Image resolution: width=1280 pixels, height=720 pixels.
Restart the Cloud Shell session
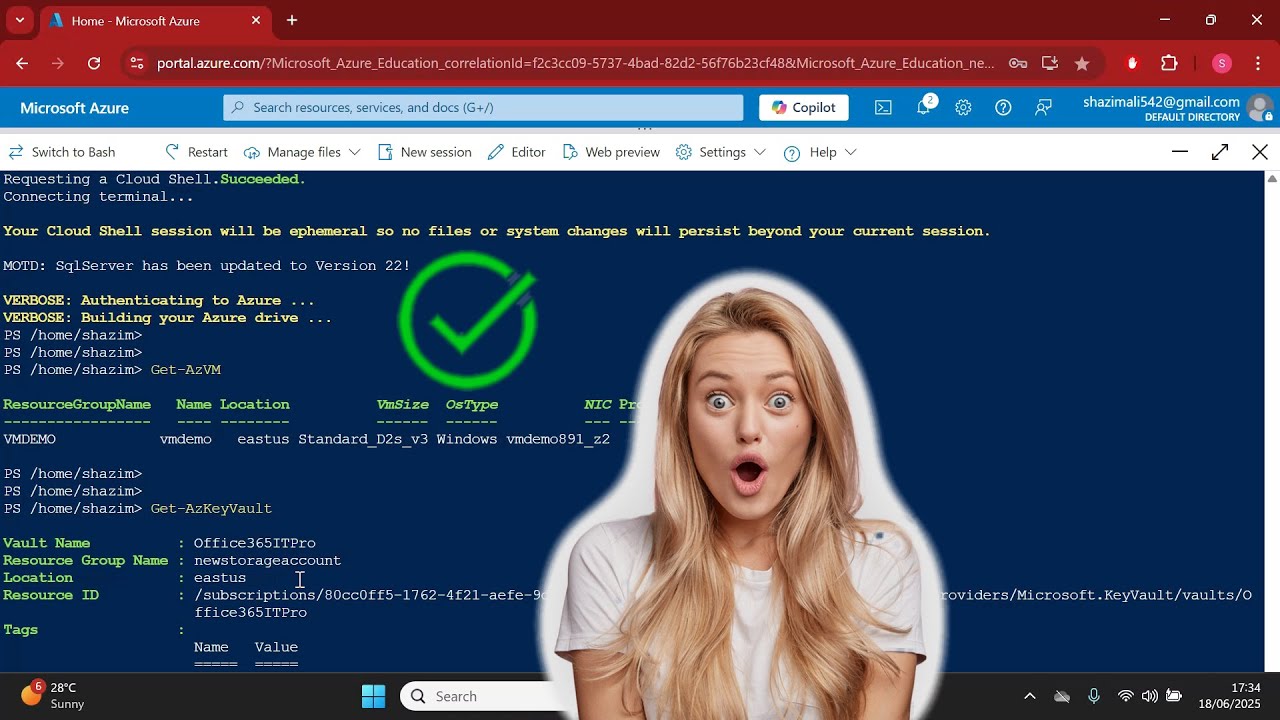click(197, 152)
